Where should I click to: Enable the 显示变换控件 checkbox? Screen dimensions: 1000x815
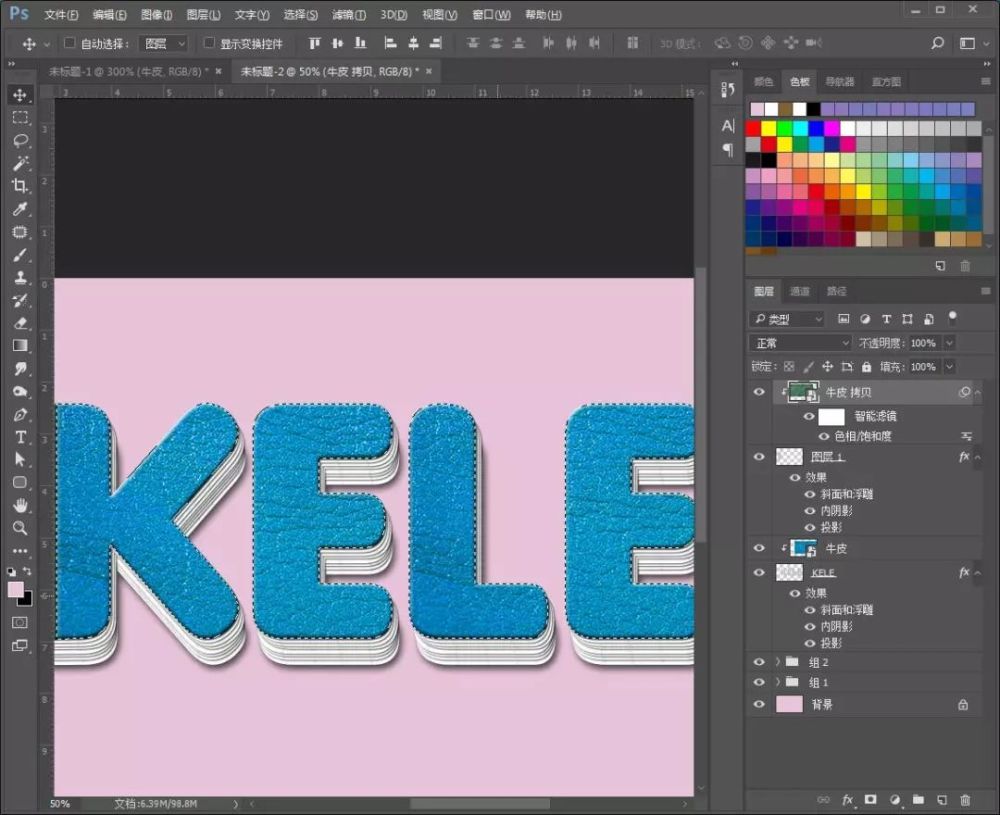[209, 43]
